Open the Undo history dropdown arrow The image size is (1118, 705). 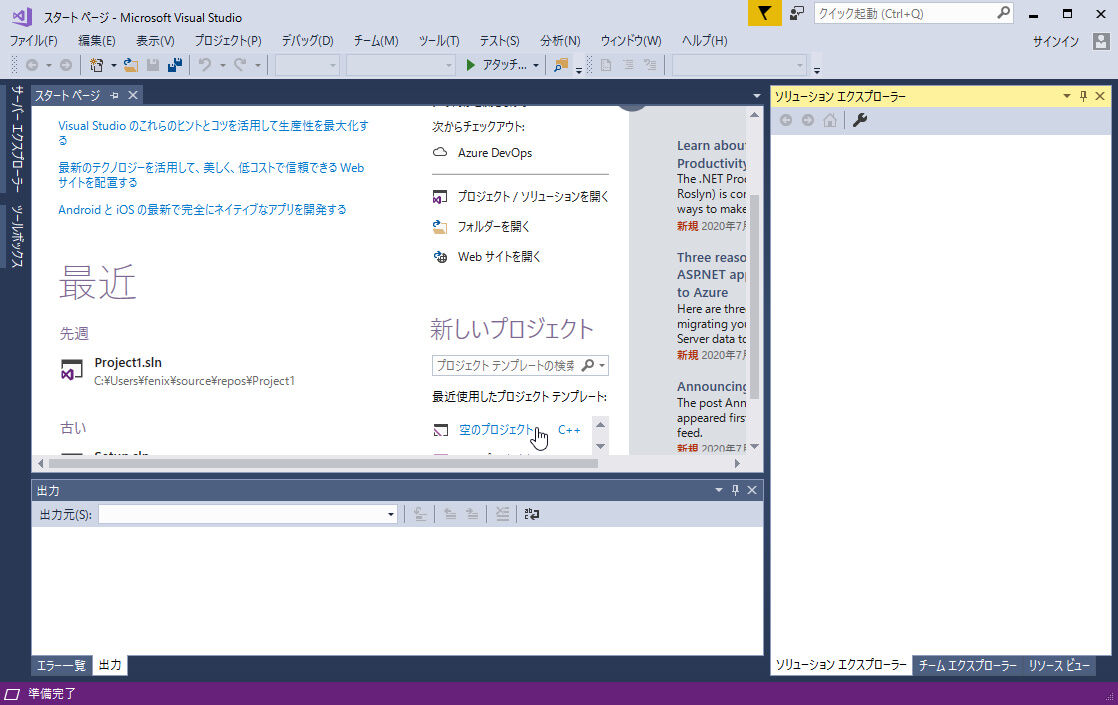[222, 65]
